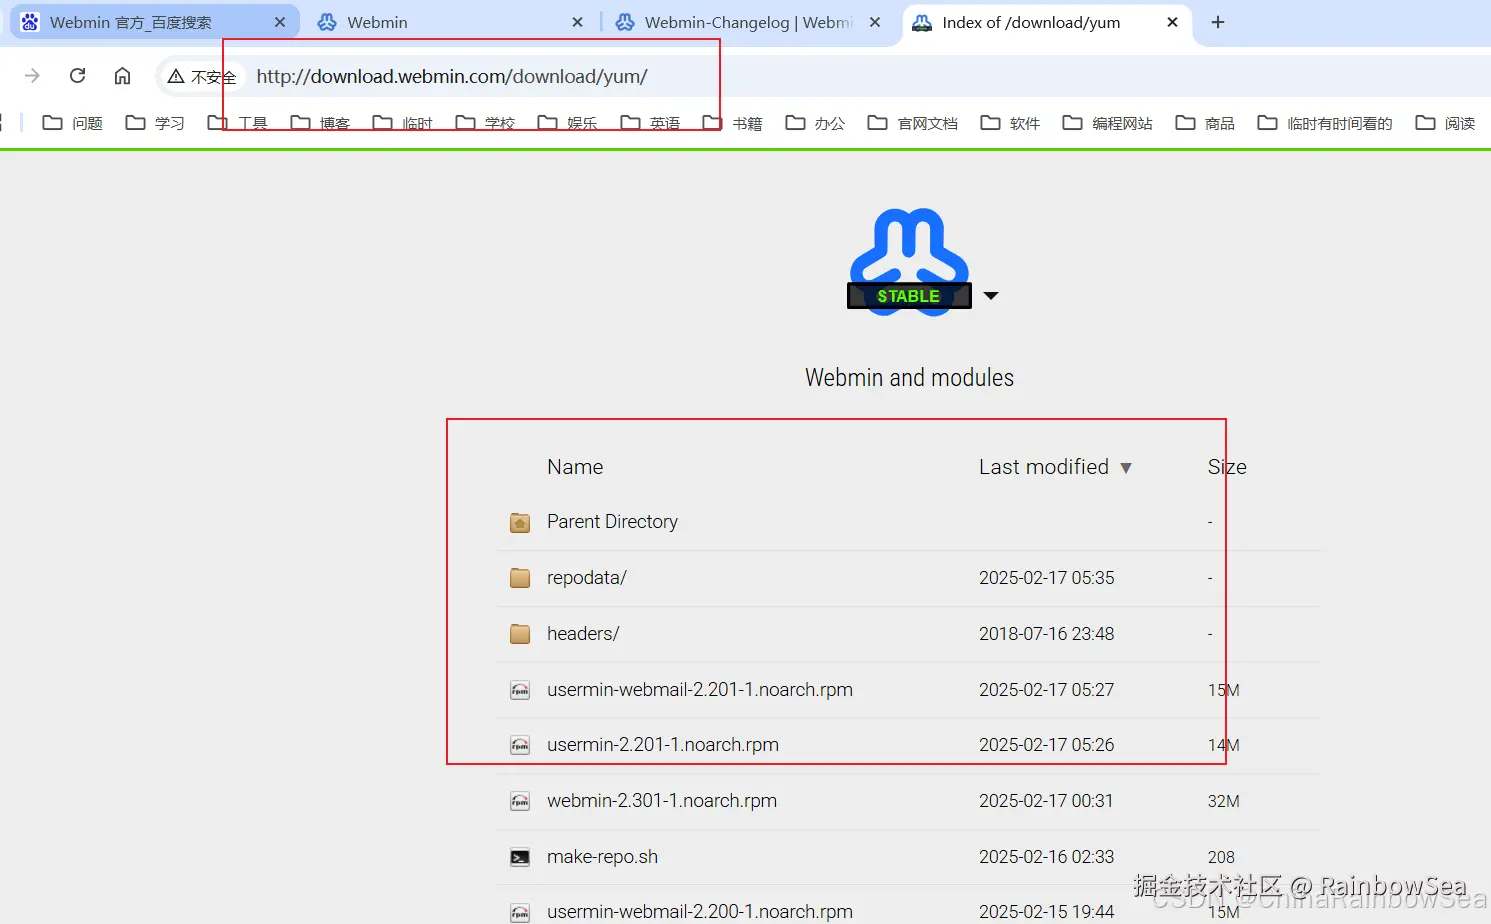This screenshot has height=924, width=1491.
Task: Close the Webmin 官方_百度搜索 tab
Action: [280, 22]
